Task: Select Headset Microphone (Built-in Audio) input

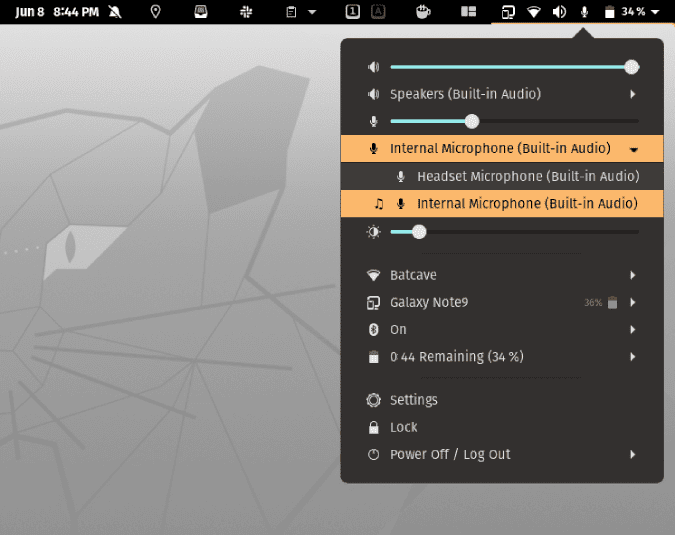Action: click(x=502, y=176)
